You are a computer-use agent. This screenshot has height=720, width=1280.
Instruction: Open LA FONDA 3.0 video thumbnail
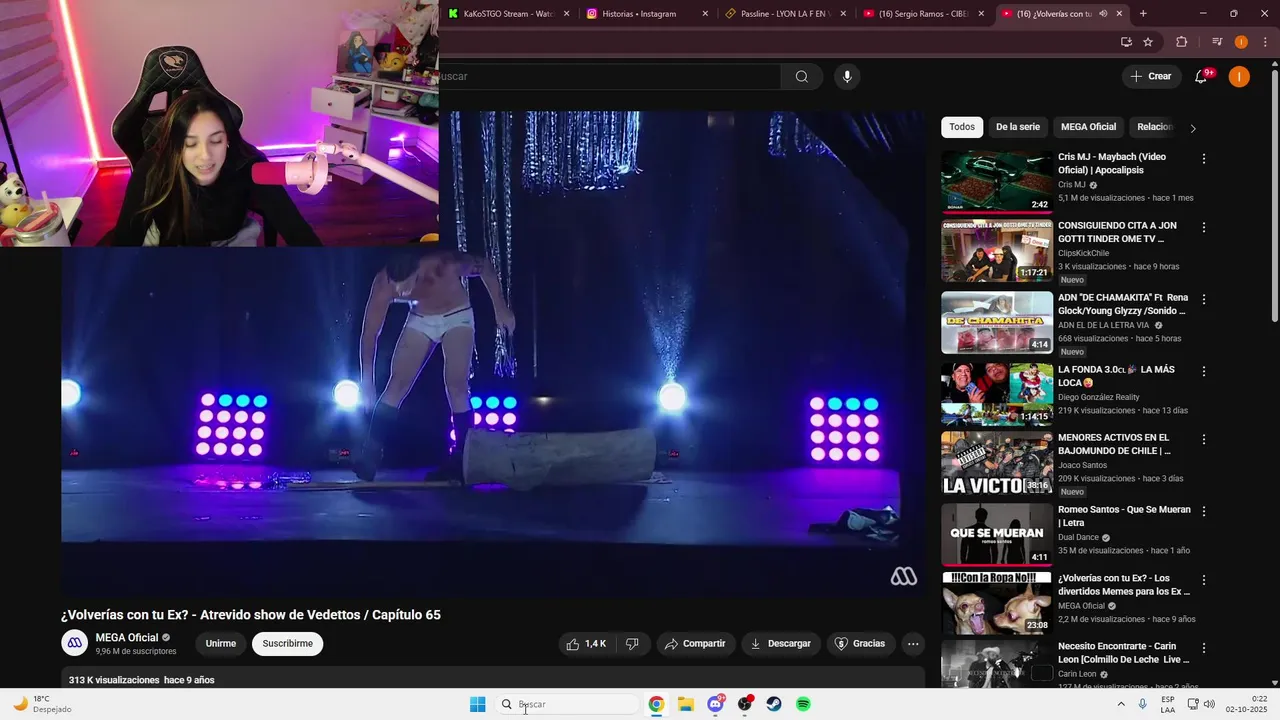tap(997, 394)
